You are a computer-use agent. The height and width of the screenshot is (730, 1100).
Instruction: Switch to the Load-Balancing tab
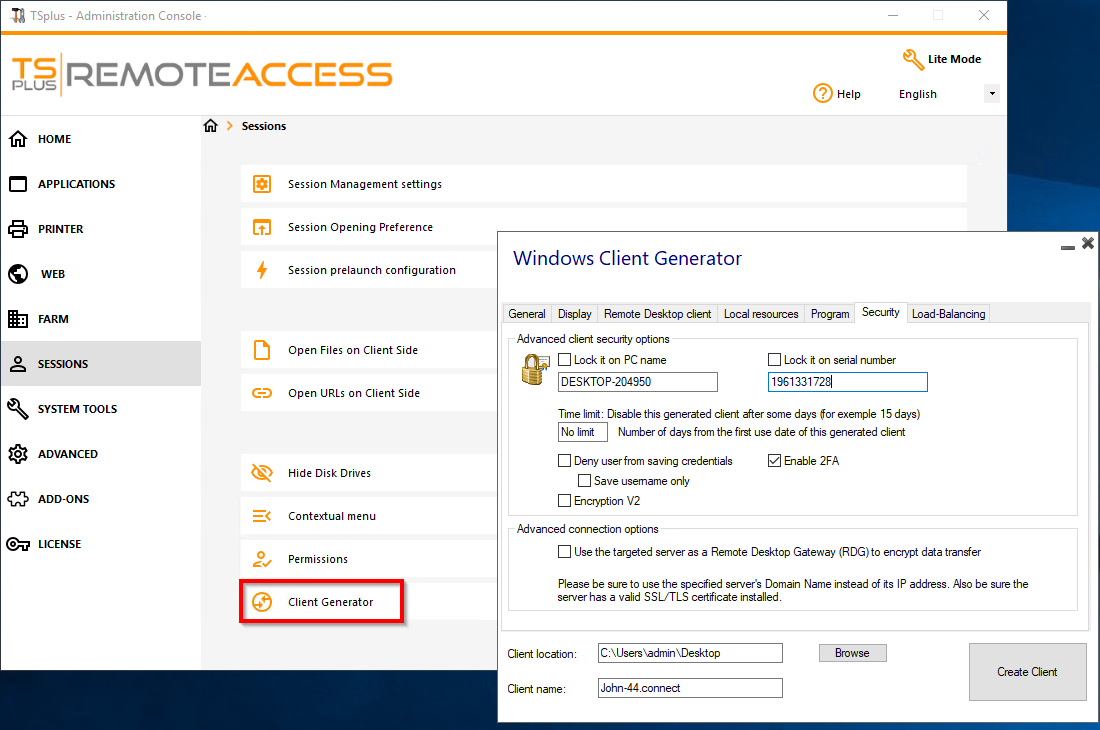pyautogui.click(x=948, y=314)
